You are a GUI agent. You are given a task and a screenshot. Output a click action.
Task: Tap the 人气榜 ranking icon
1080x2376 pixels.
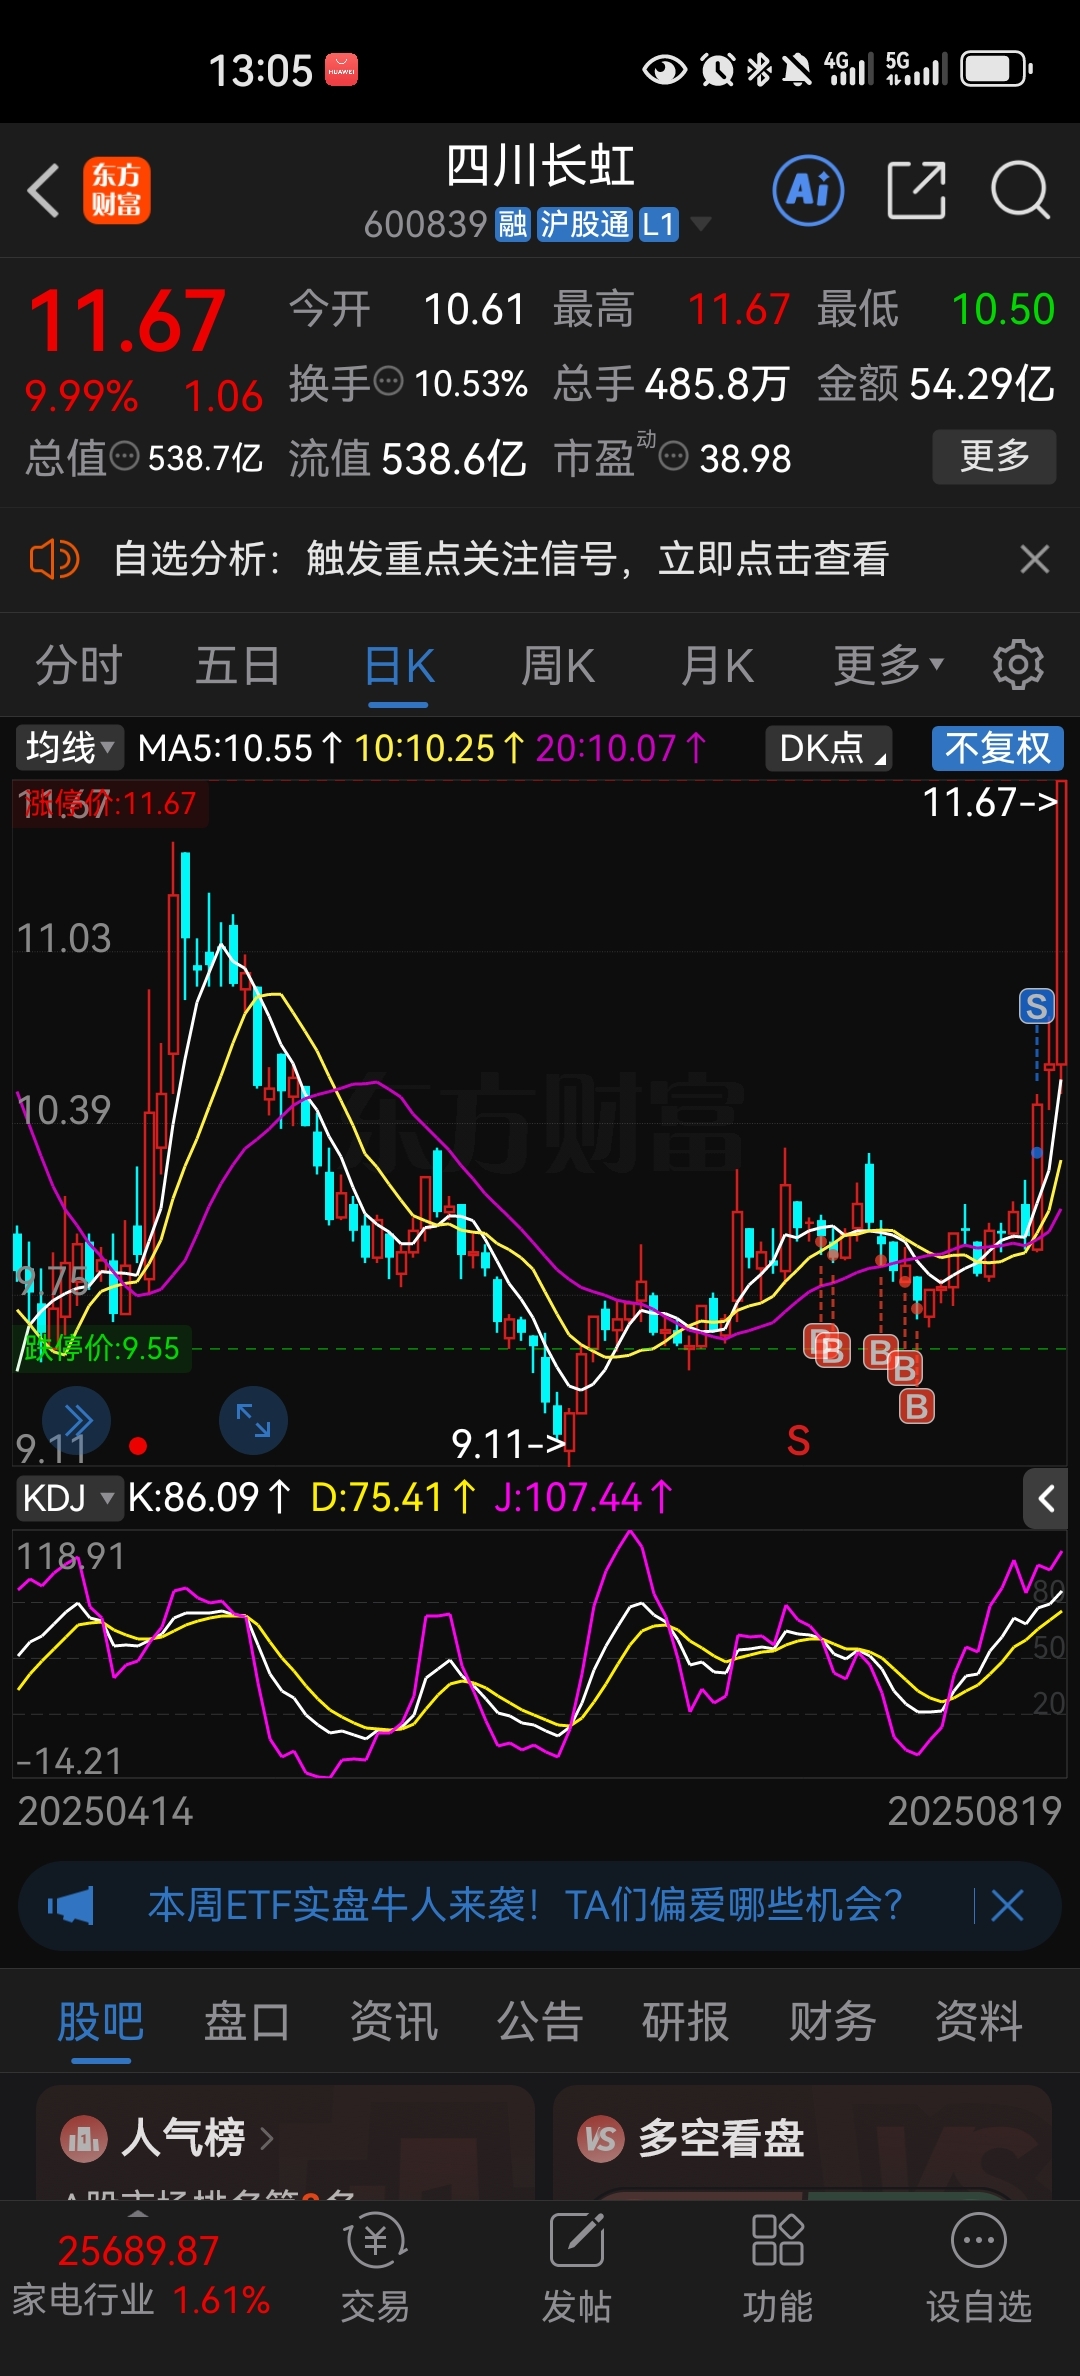[x=84, y=2139]
